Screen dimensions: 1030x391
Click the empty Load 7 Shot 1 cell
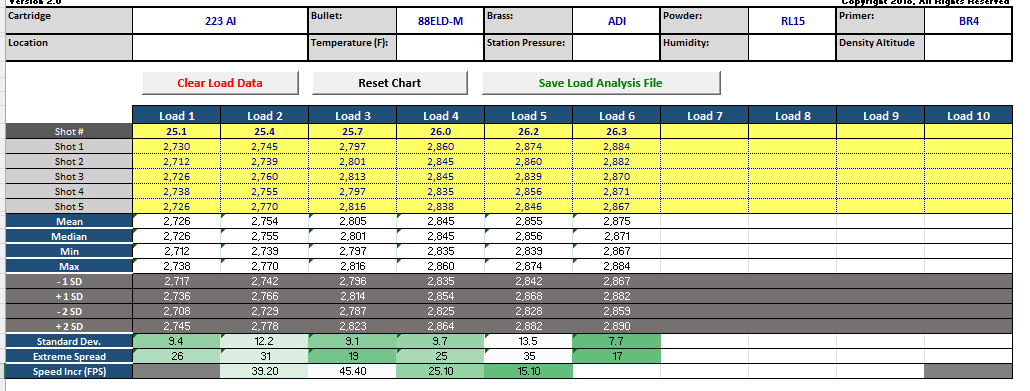704,147
